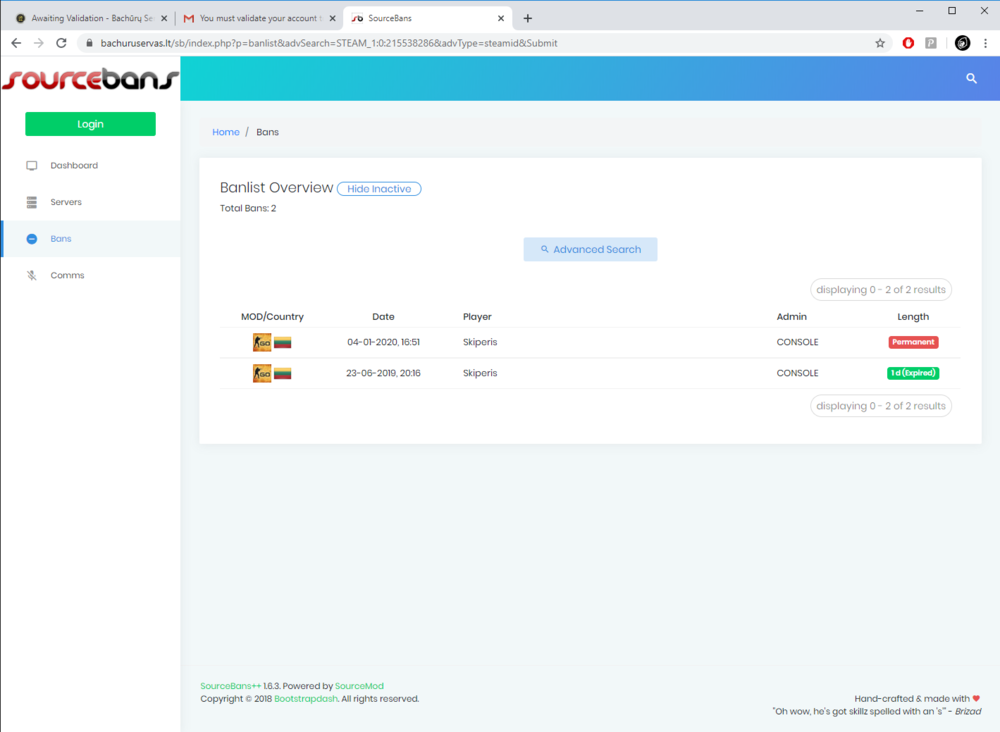Click the Lithuanian flag in the second ban row

(282, 373)
